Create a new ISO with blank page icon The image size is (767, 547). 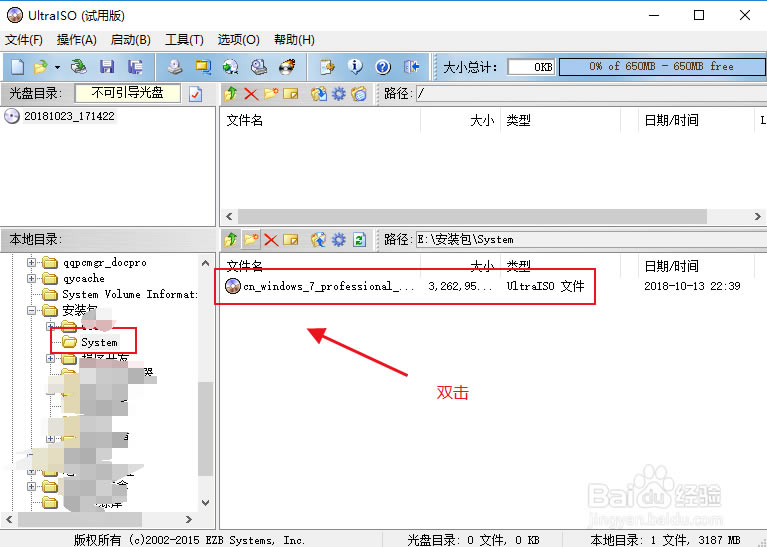click(x=18, y=67)
